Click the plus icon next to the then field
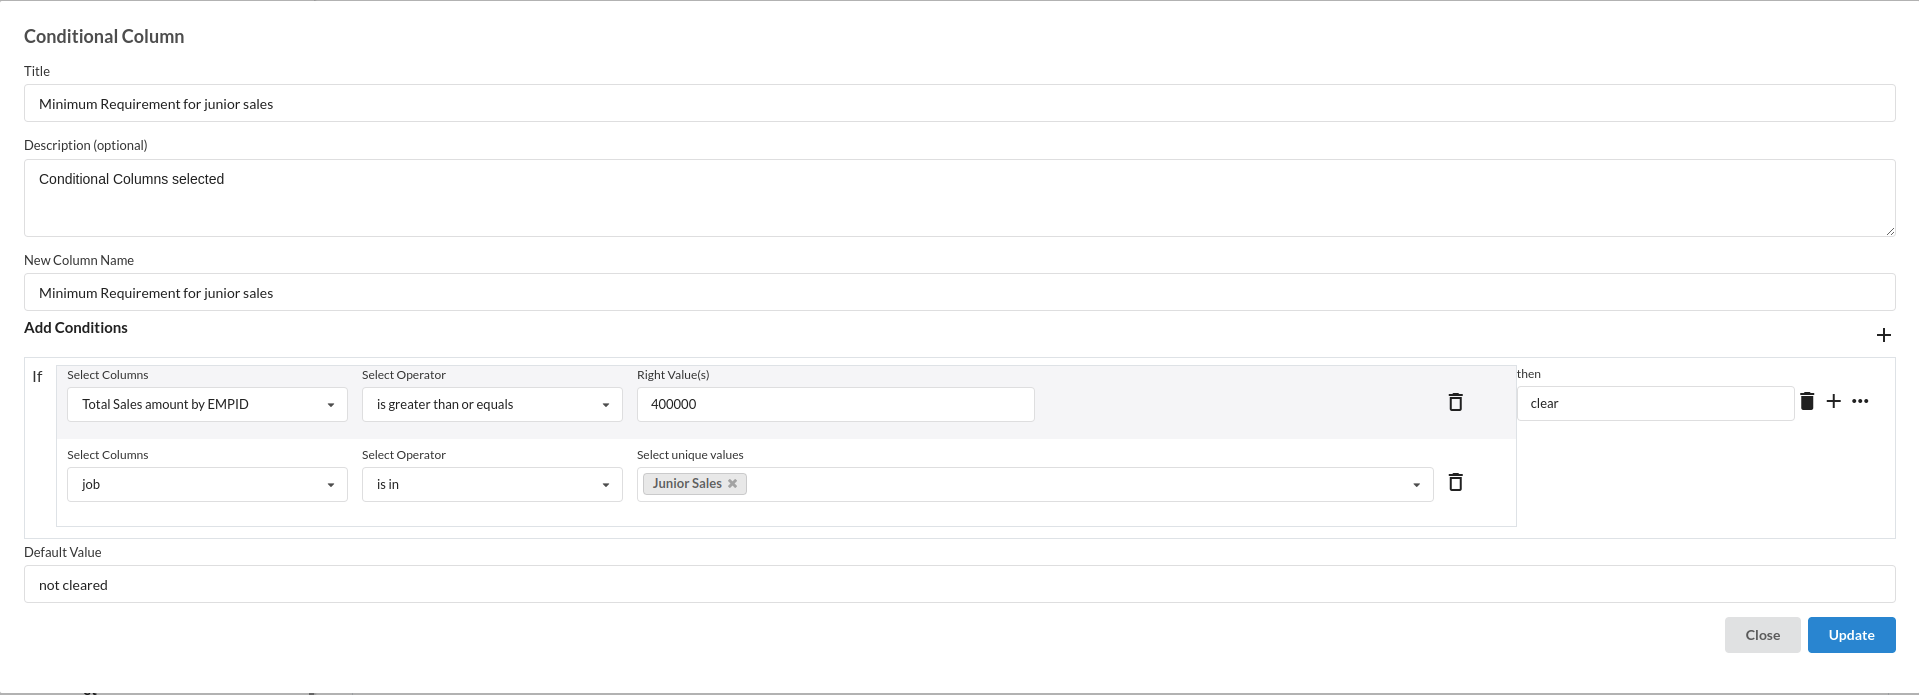This screenshot has width=1919, height=695. [1833, 401]
